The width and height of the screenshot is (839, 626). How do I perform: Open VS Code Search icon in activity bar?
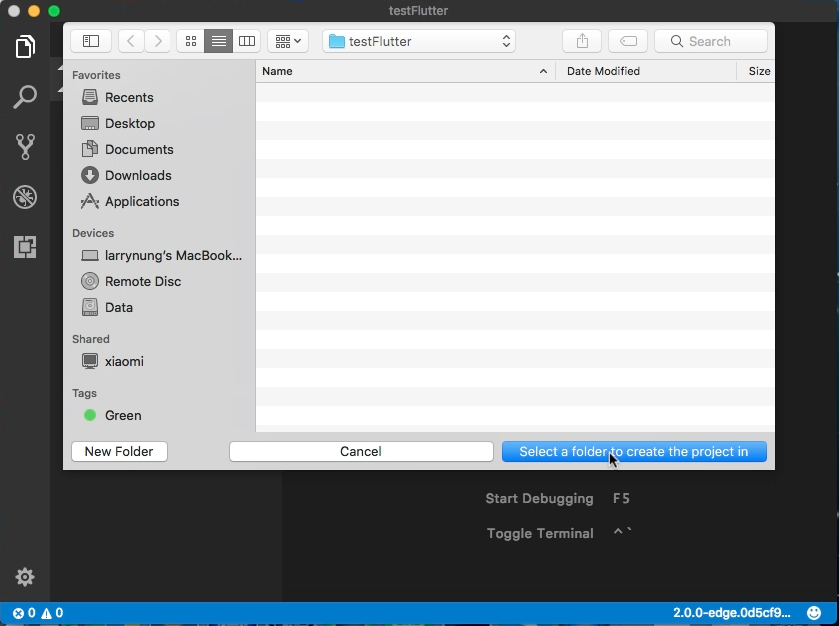click(x=25, y=97)
